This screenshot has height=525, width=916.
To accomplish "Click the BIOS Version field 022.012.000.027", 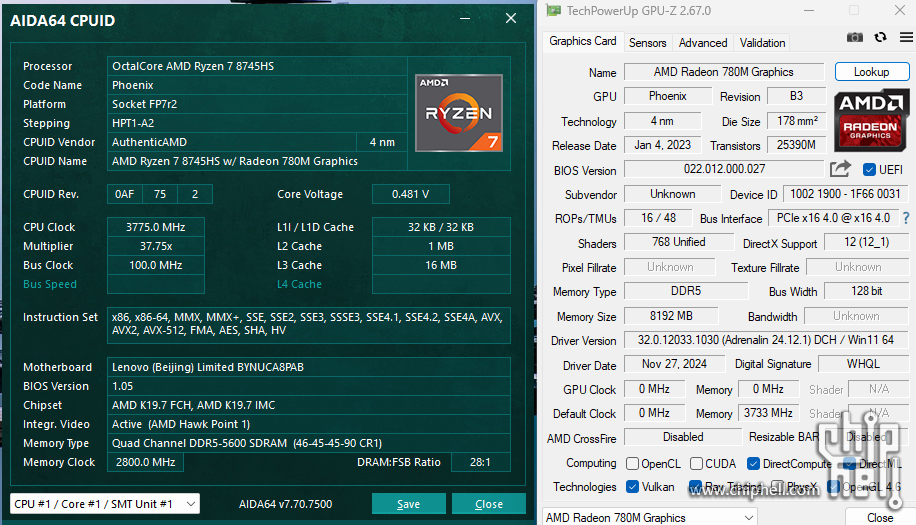I will [x=724, y=169].
